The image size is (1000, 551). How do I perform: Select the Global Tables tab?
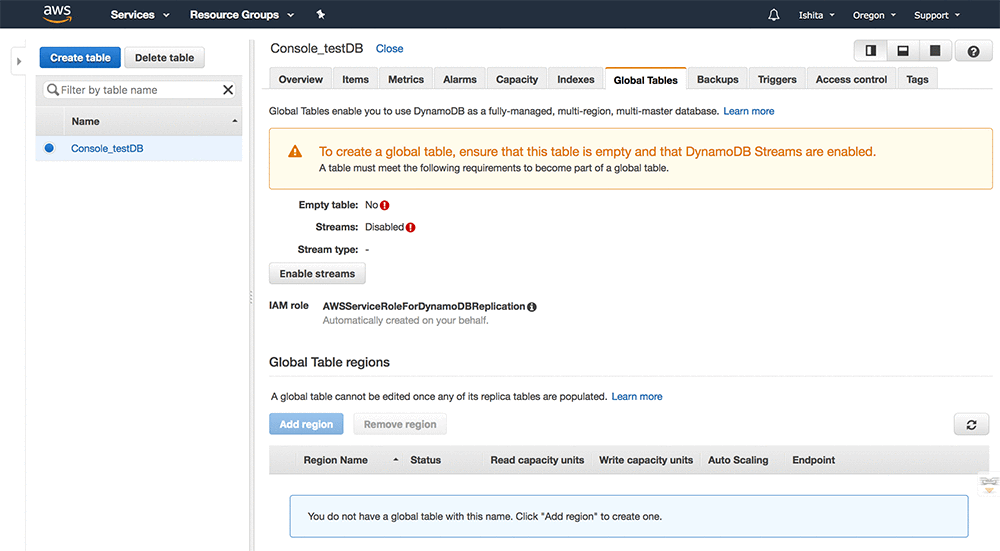[645, 80]
